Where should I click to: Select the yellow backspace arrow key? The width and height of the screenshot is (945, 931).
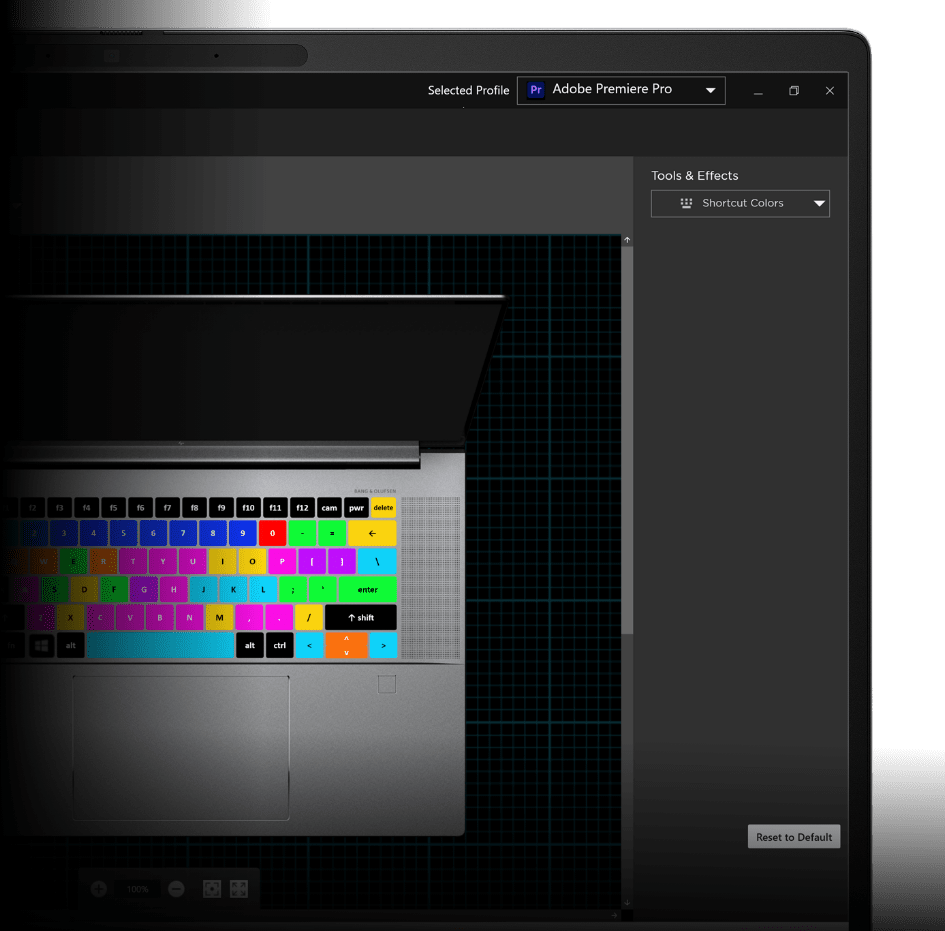372,533
